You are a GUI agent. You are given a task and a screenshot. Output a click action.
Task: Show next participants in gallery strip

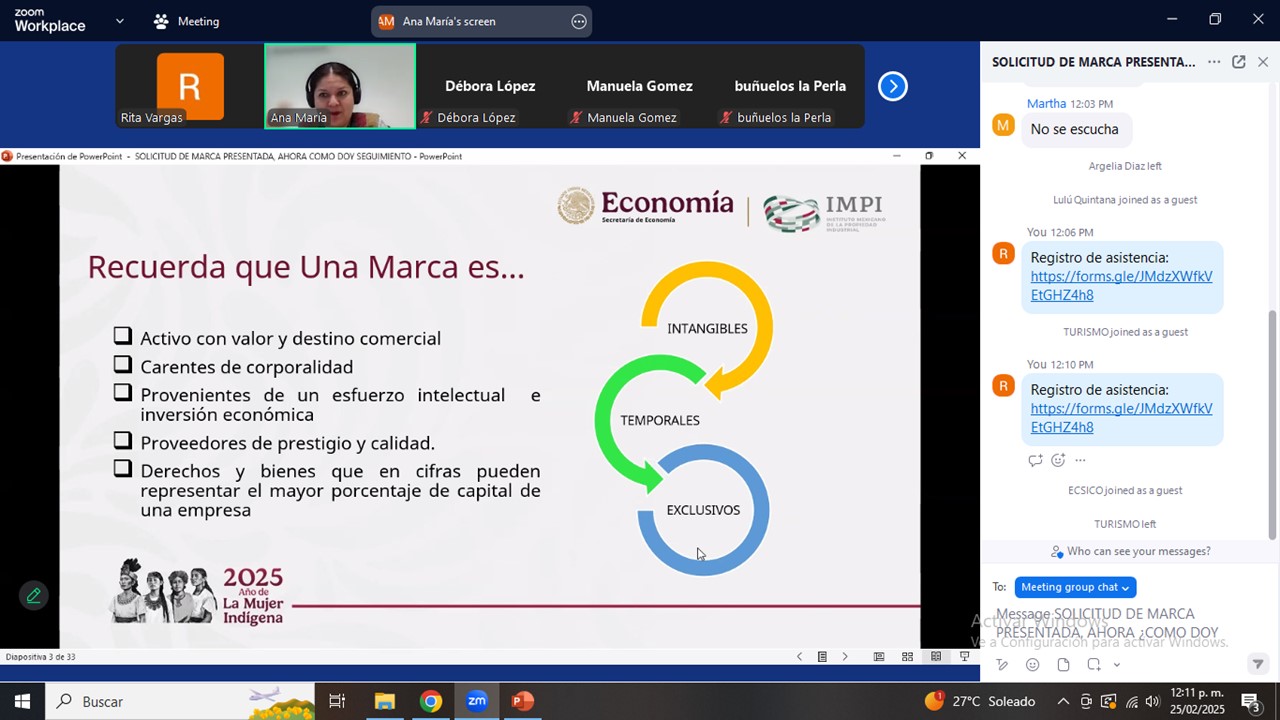pos(892,87)
